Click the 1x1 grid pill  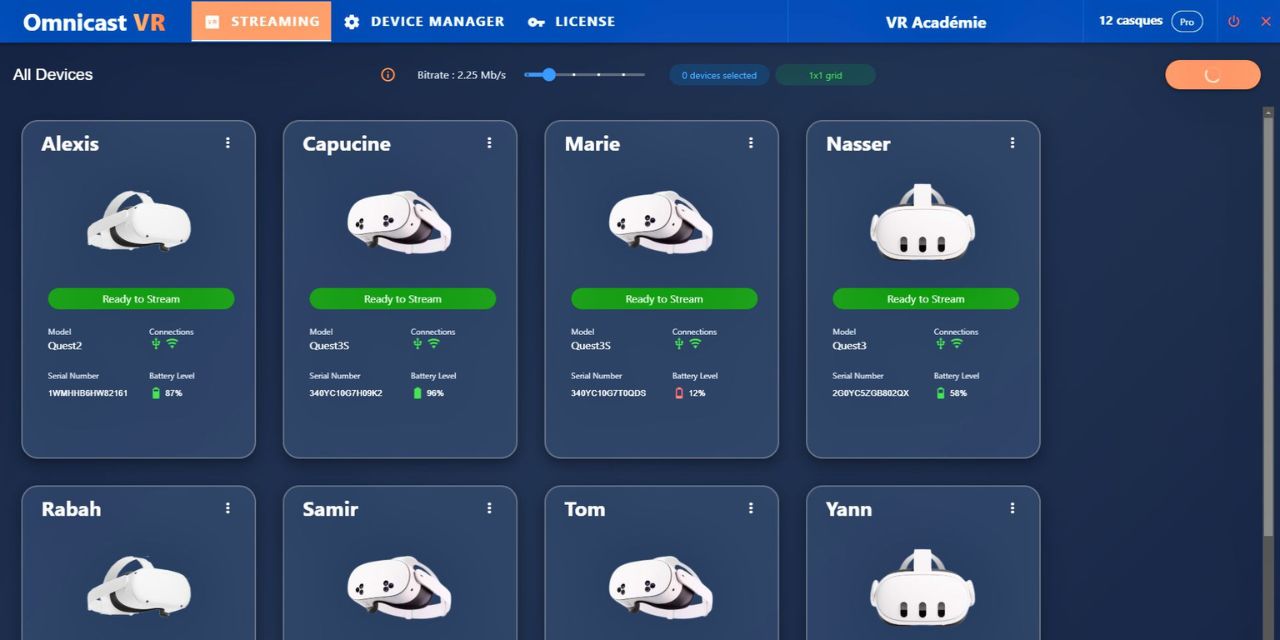point(825,74)
